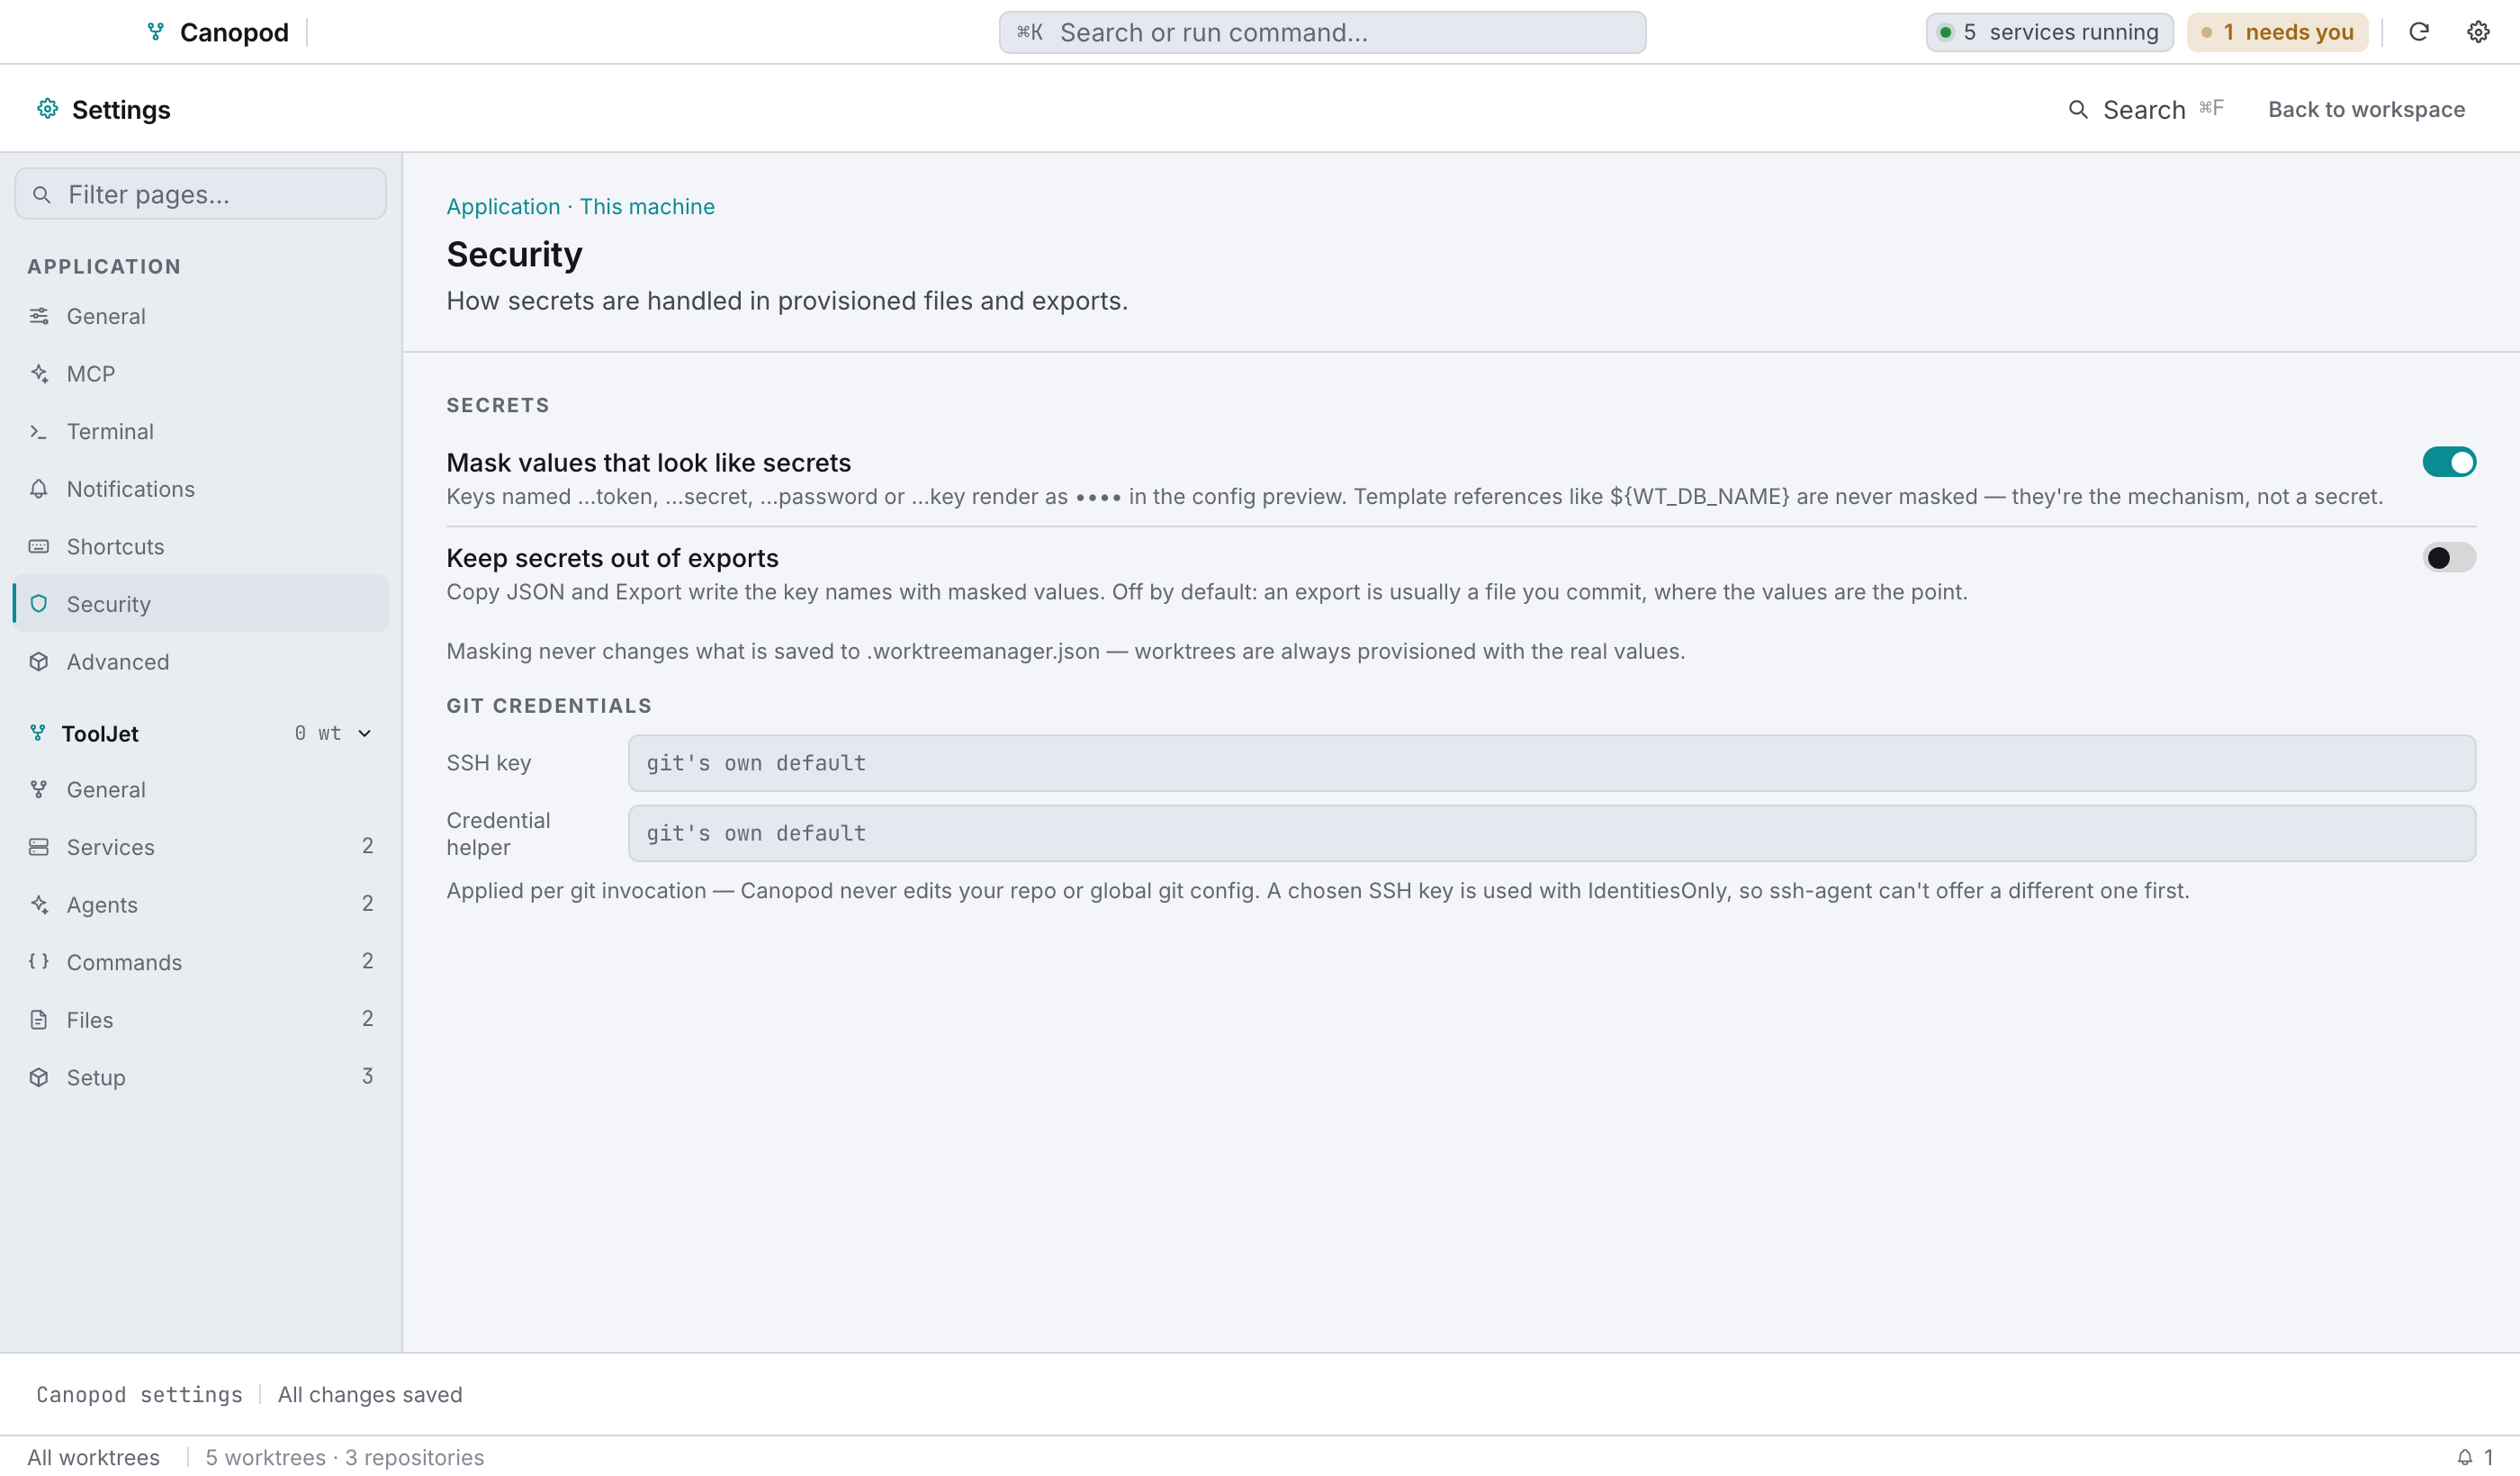This screenshot has height=1476, width=2520.
Task: Click the Search ⌘F button
Action: point(2146,109)
